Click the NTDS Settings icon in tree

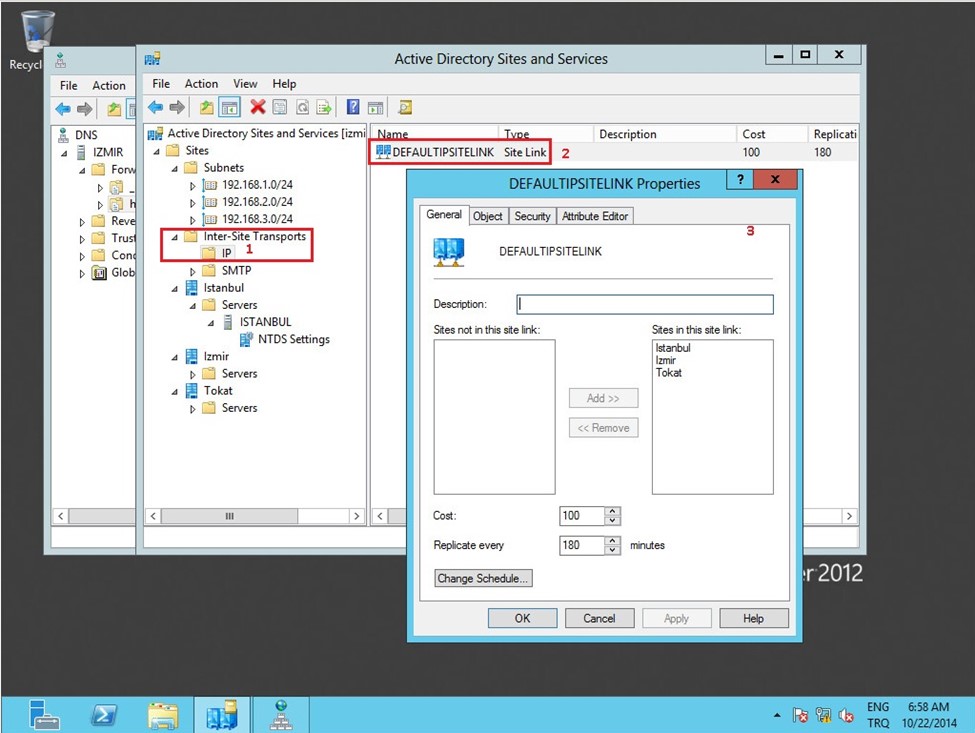pos(247,339)
